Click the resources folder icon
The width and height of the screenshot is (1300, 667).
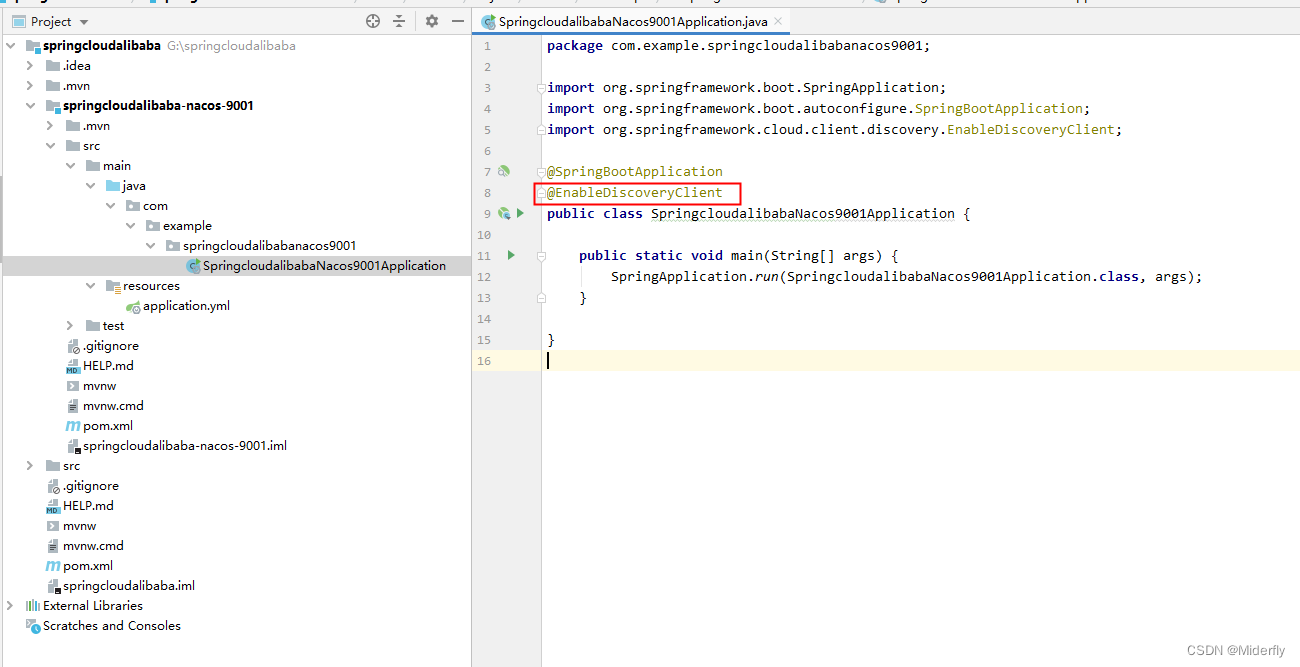coord(112,286)
